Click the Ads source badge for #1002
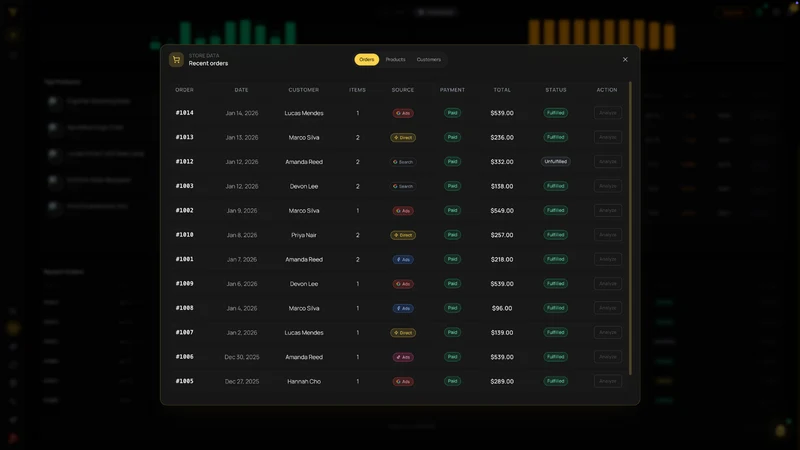 point(403,211)
